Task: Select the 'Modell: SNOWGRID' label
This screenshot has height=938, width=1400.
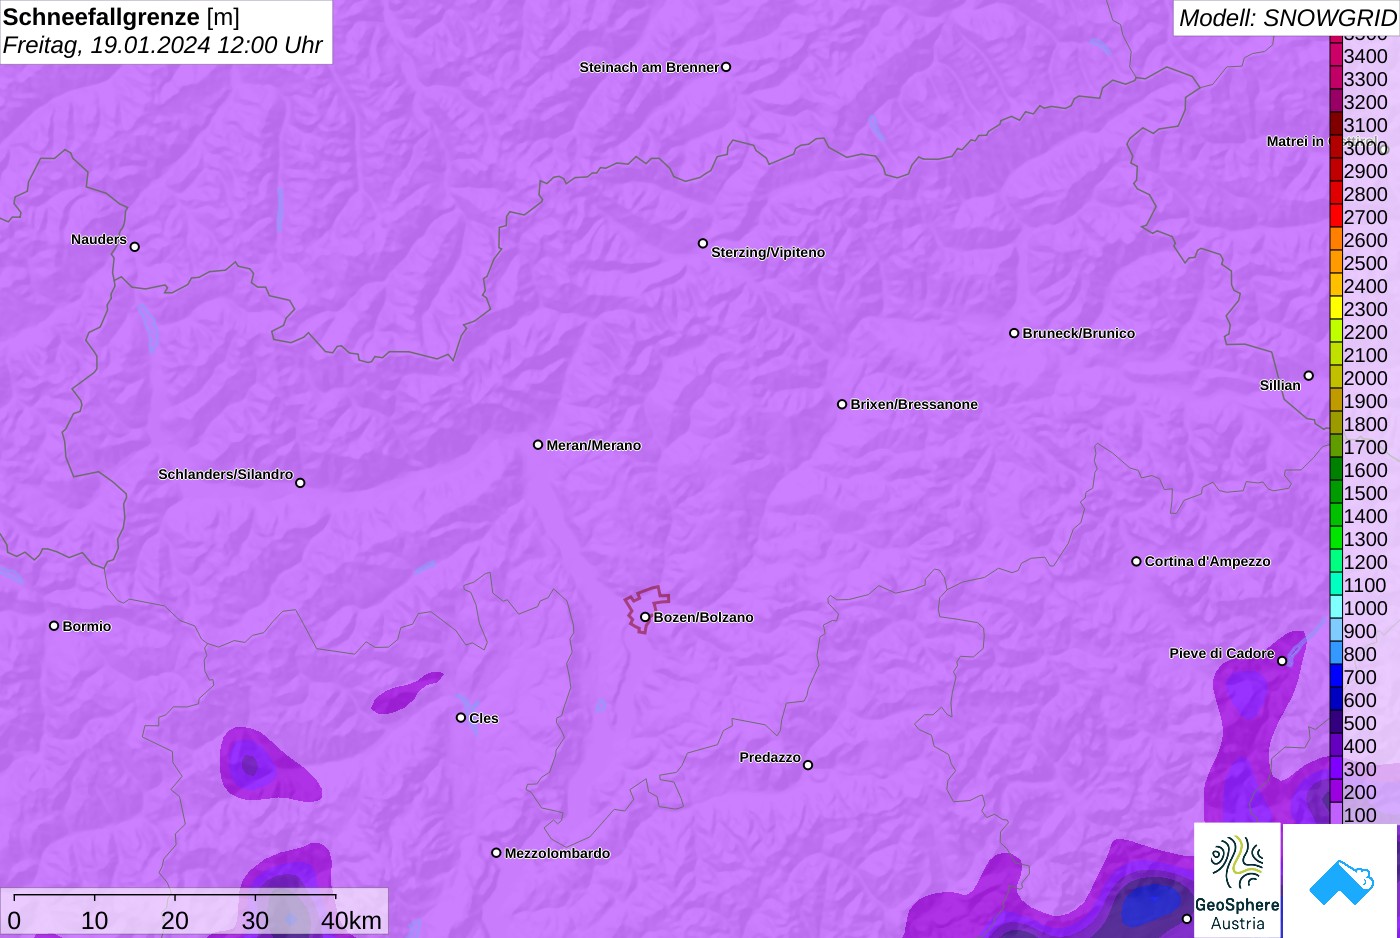Action: [1287, 17]
